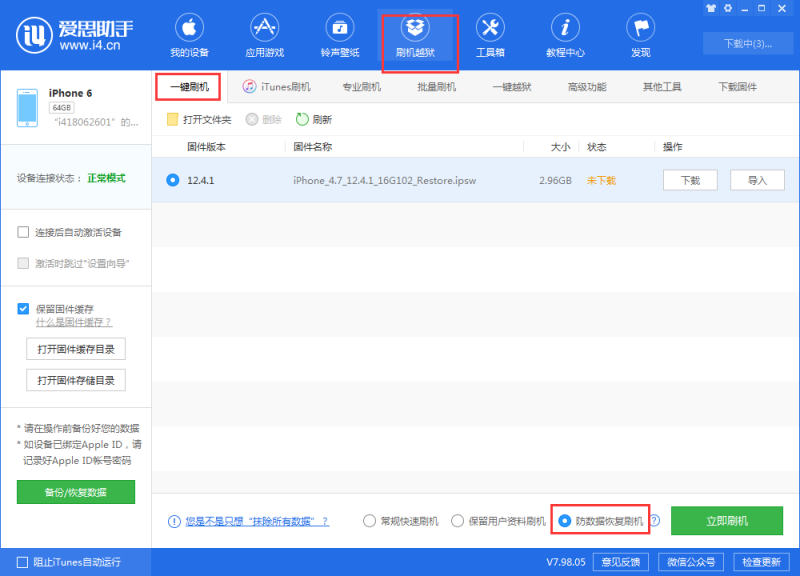Select 常规快速刷机 radio option
The width and height of the screenshot is (800, 576).
369,521
